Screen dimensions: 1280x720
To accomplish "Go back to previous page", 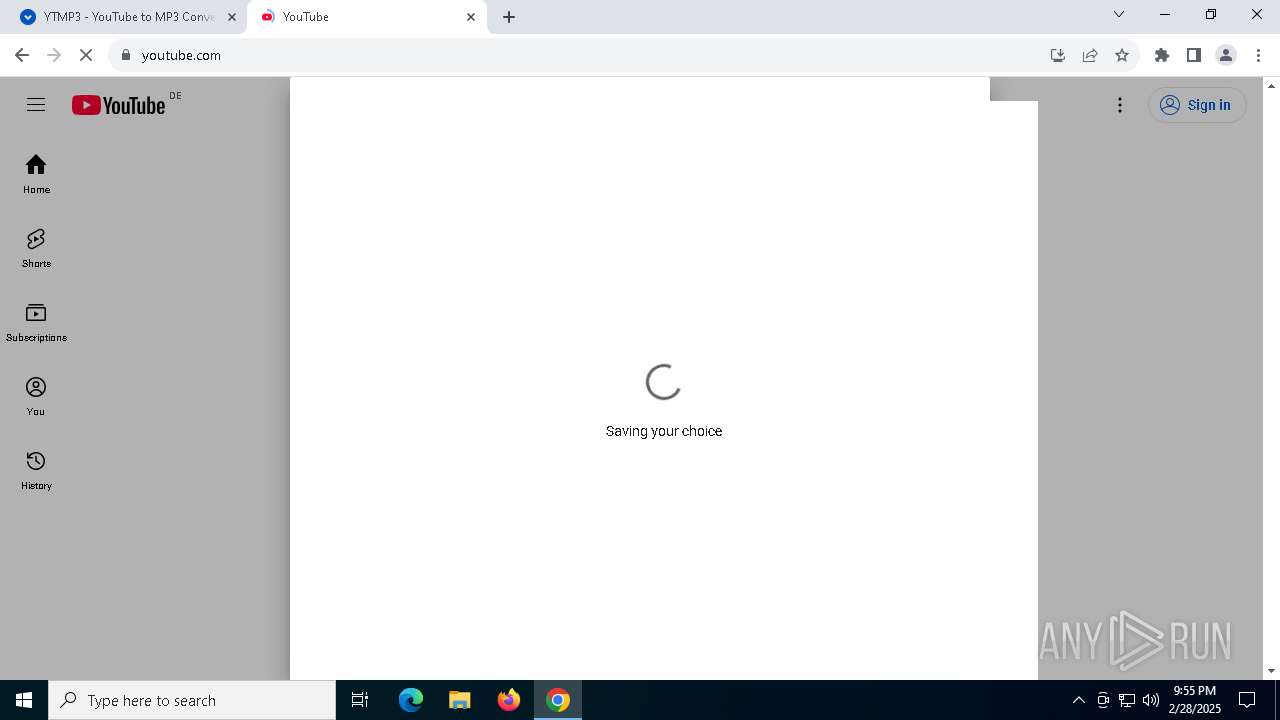I will (22, 55).
